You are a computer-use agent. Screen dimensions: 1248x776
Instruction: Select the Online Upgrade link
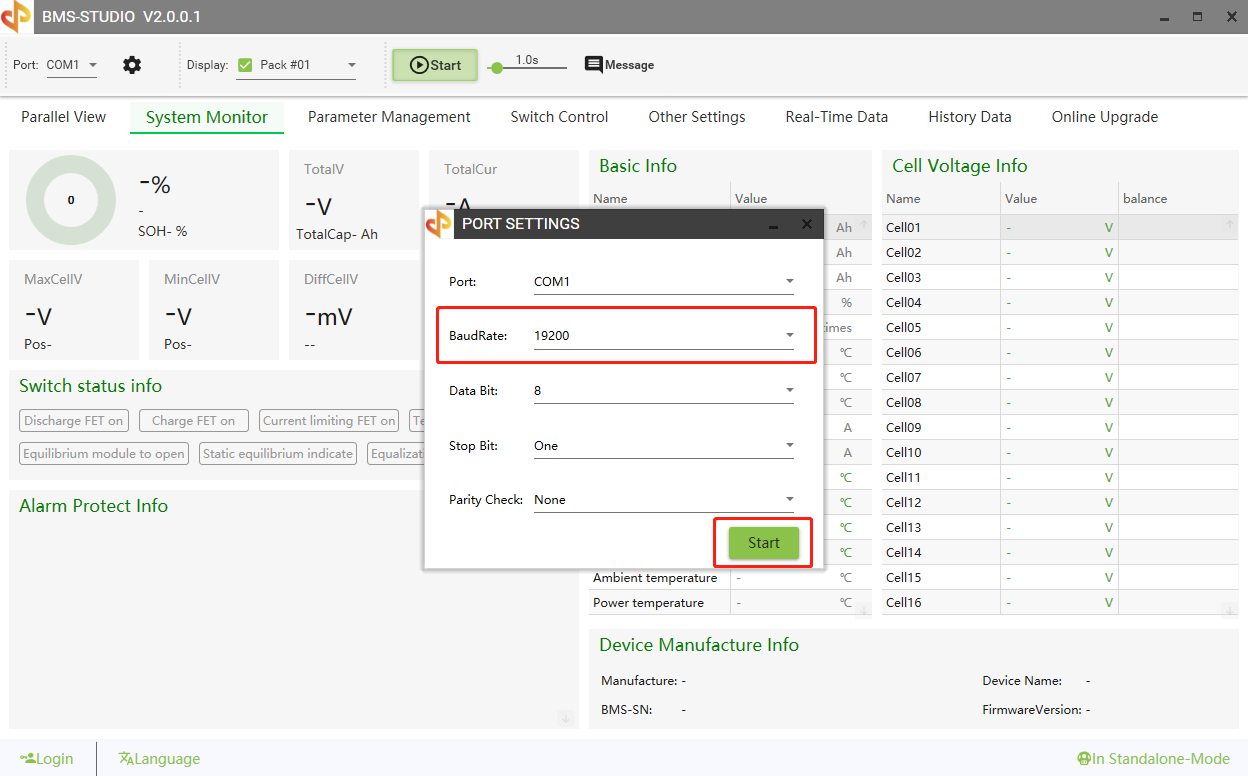pos(1104,116)
